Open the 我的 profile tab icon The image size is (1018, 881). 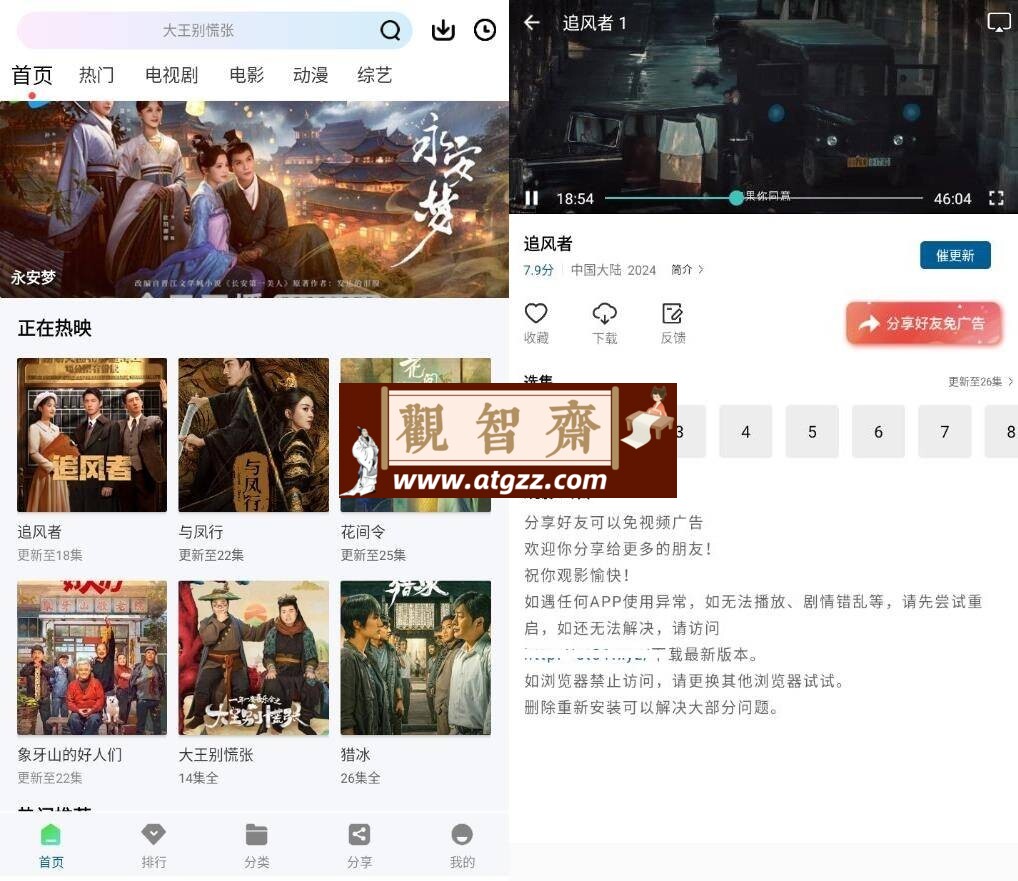point(462,834)
